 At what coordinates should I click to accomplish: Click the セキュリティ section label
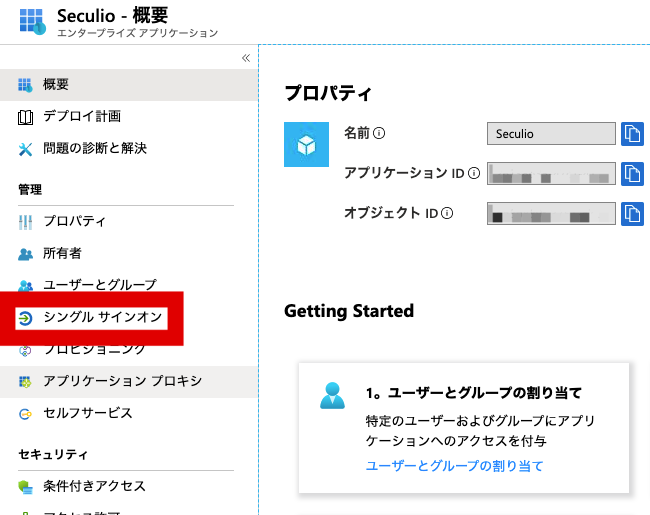coord(53,454)
